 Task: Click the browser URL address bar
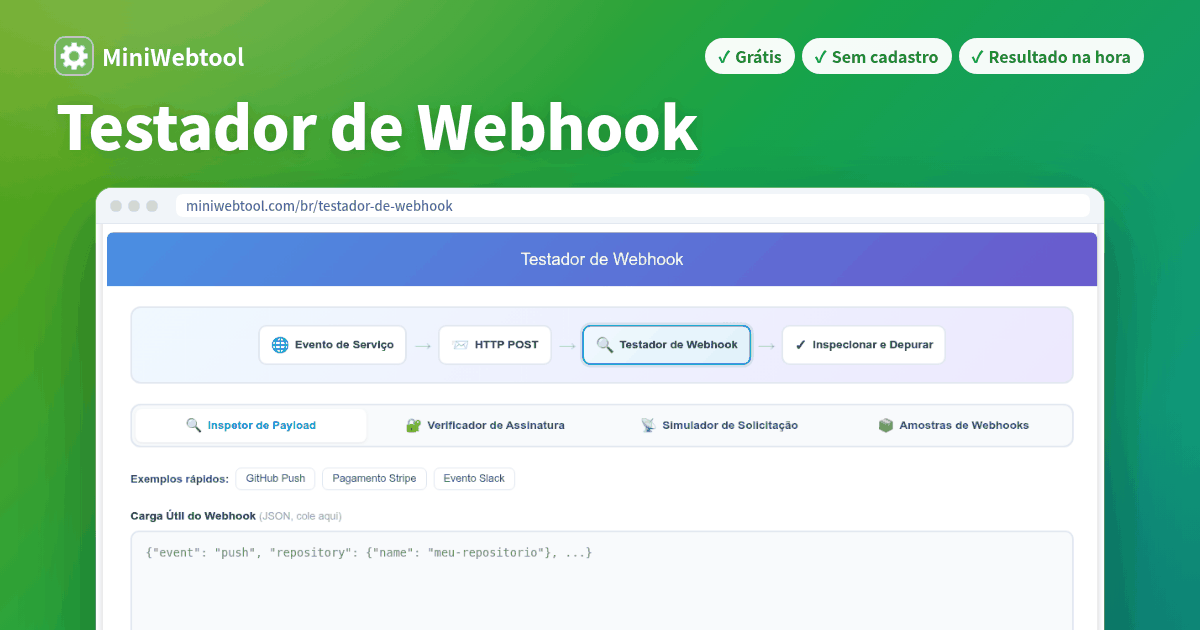(x=632, y=206)
